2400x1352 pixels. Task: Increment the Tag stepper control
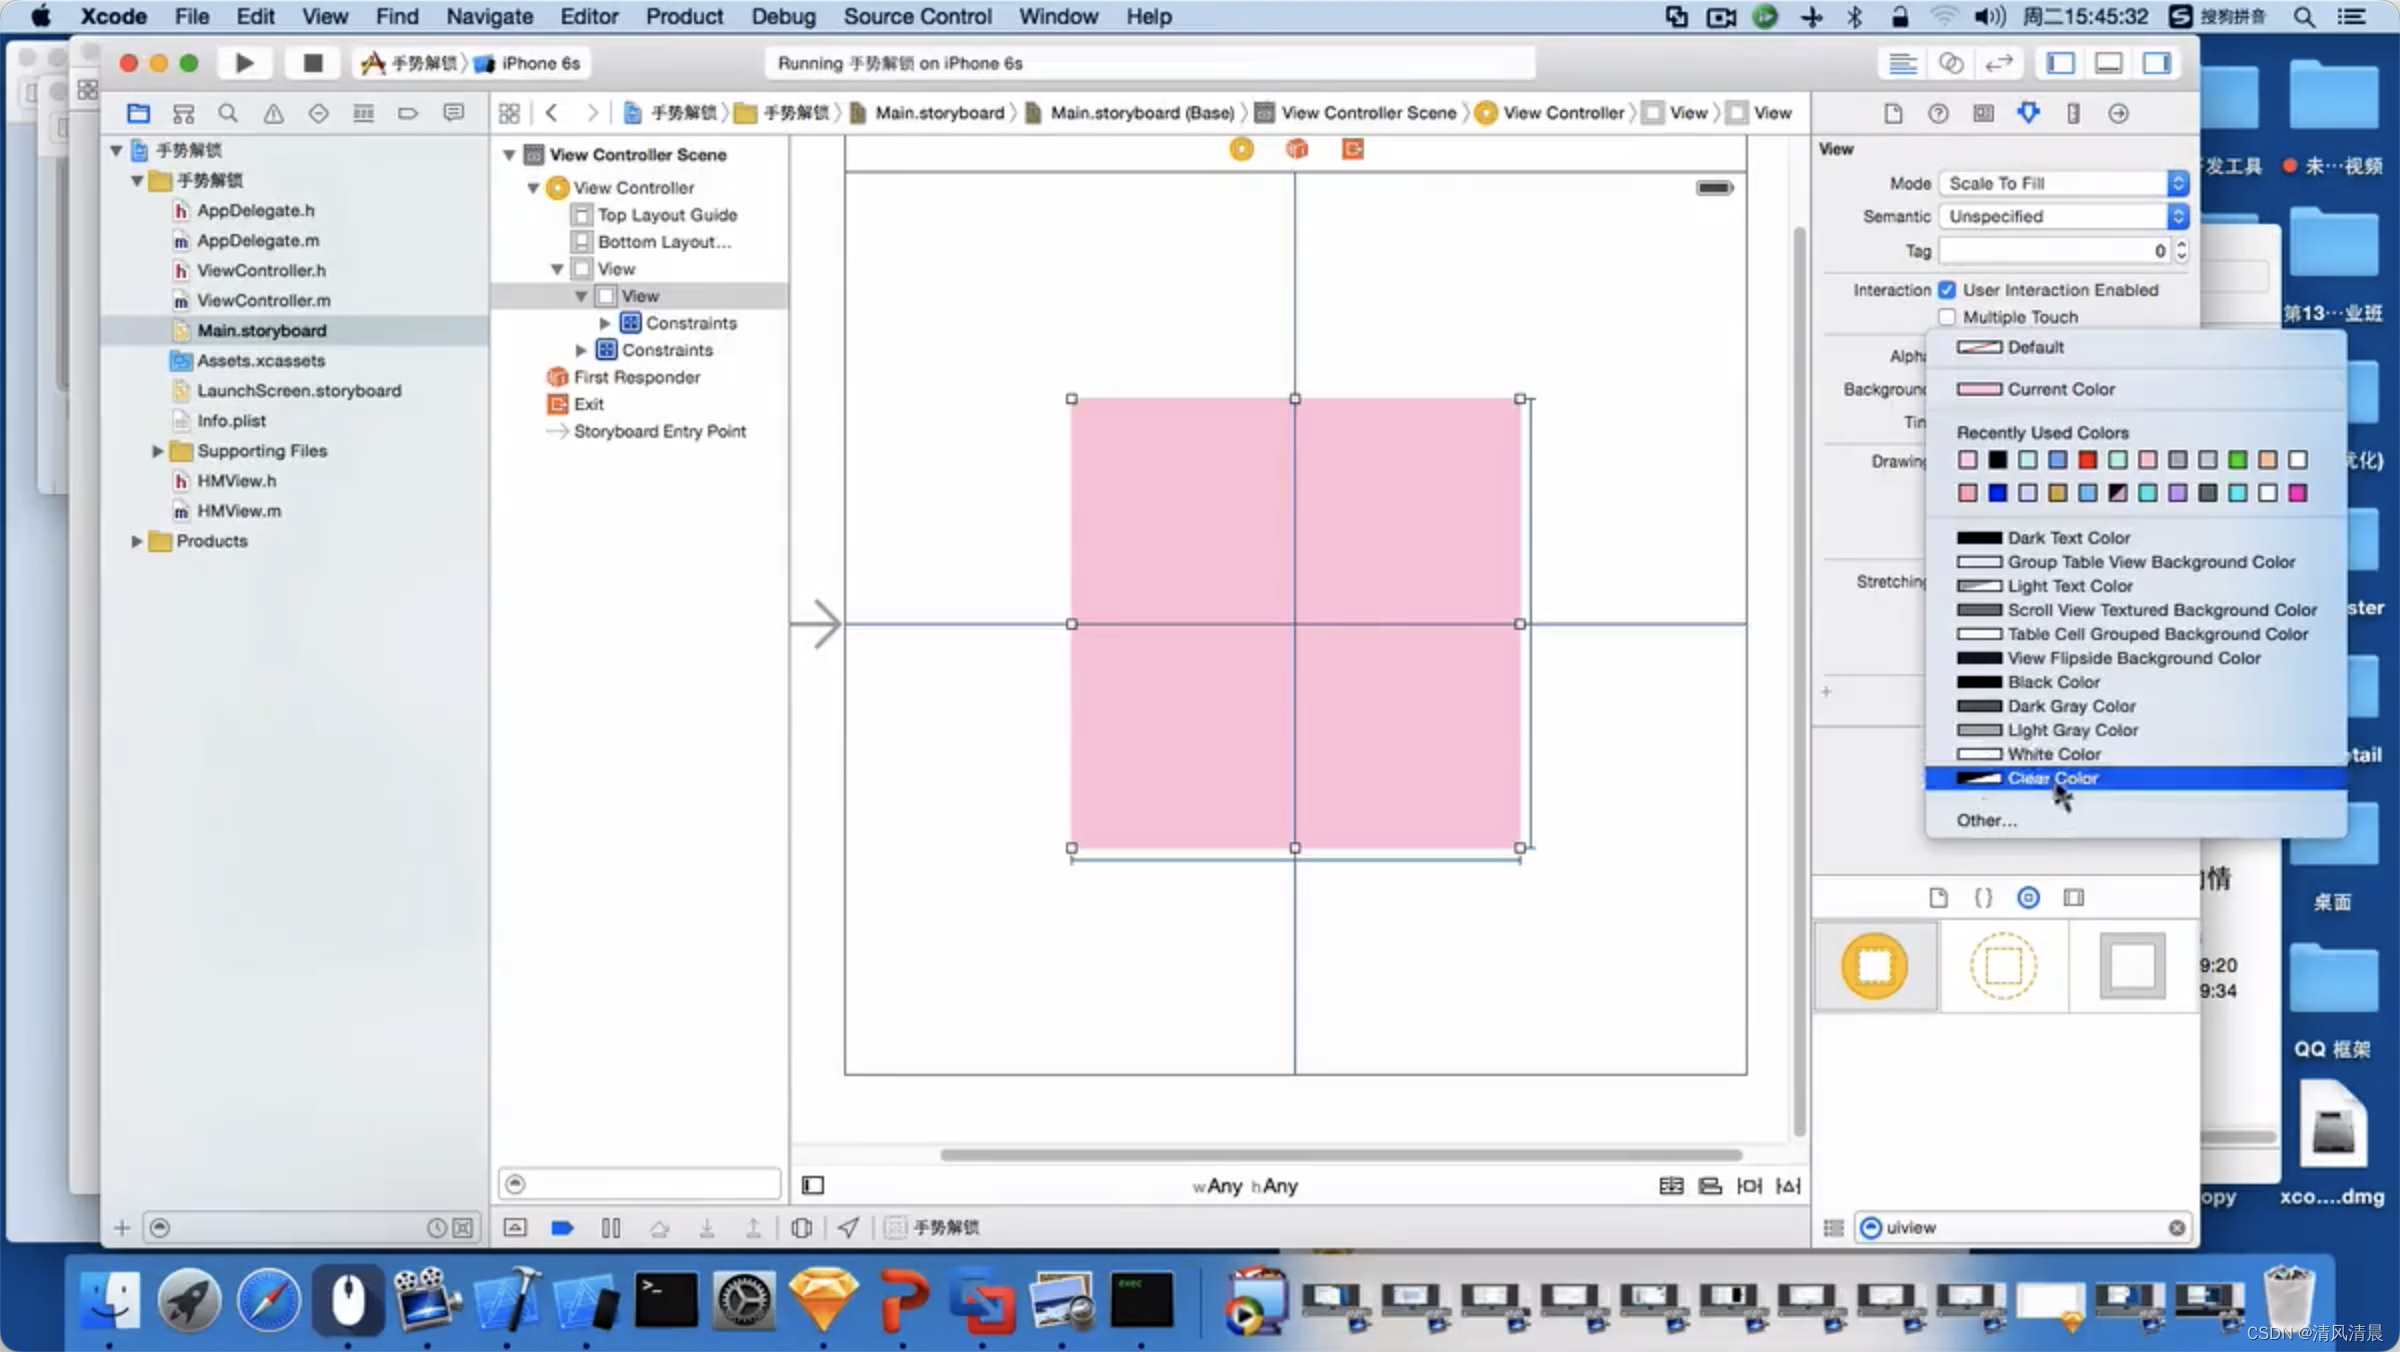coord(2181,244)
